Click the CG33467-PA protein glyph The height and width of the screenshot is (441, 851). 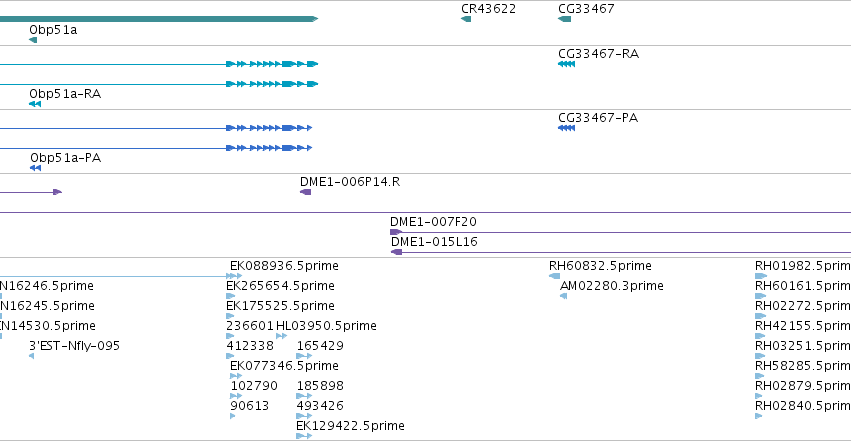pos(566,128)
